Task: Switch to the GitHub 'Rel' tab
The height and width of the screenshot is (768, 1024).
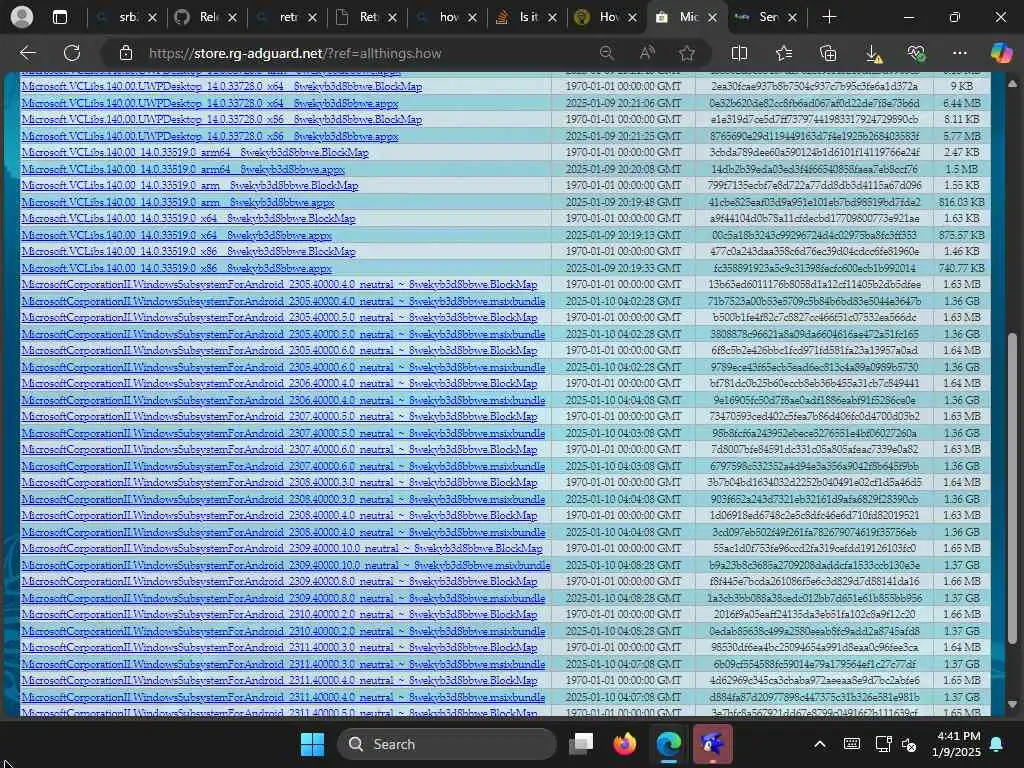Action: pyautogui.click(x=206, y=18)
